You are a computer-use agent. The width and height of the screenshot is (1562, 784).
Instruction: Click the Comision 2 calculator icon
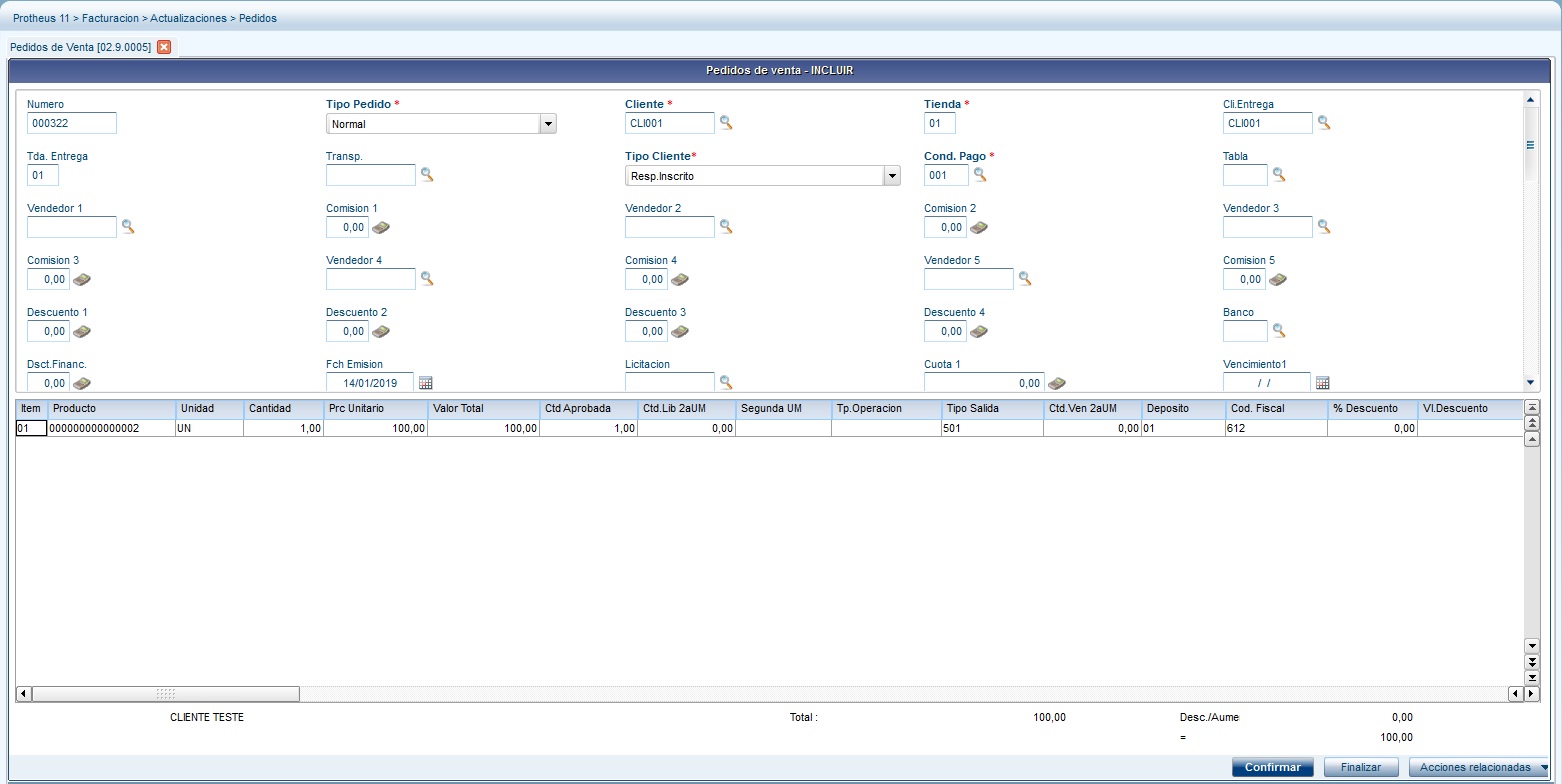[979, 227]
